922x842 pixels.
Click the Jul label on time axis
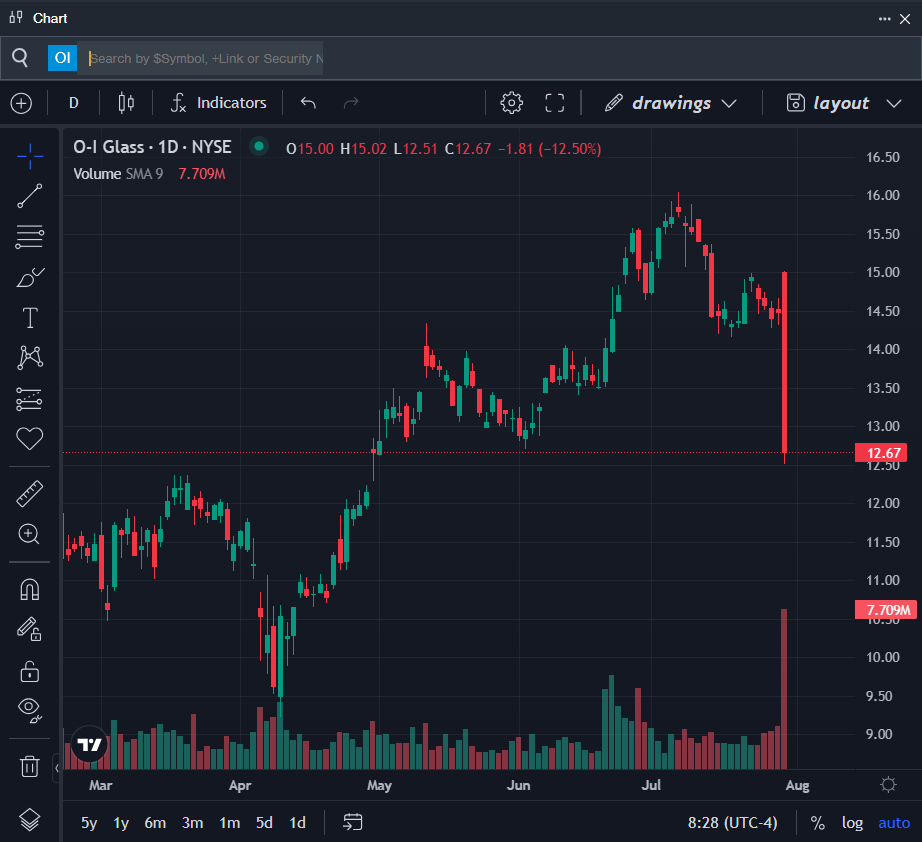coord(651,786)
